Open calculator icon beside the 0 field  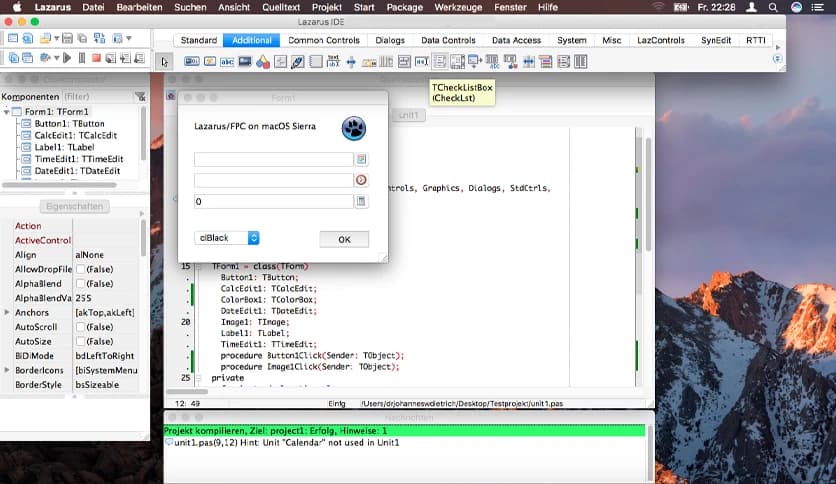362,201
